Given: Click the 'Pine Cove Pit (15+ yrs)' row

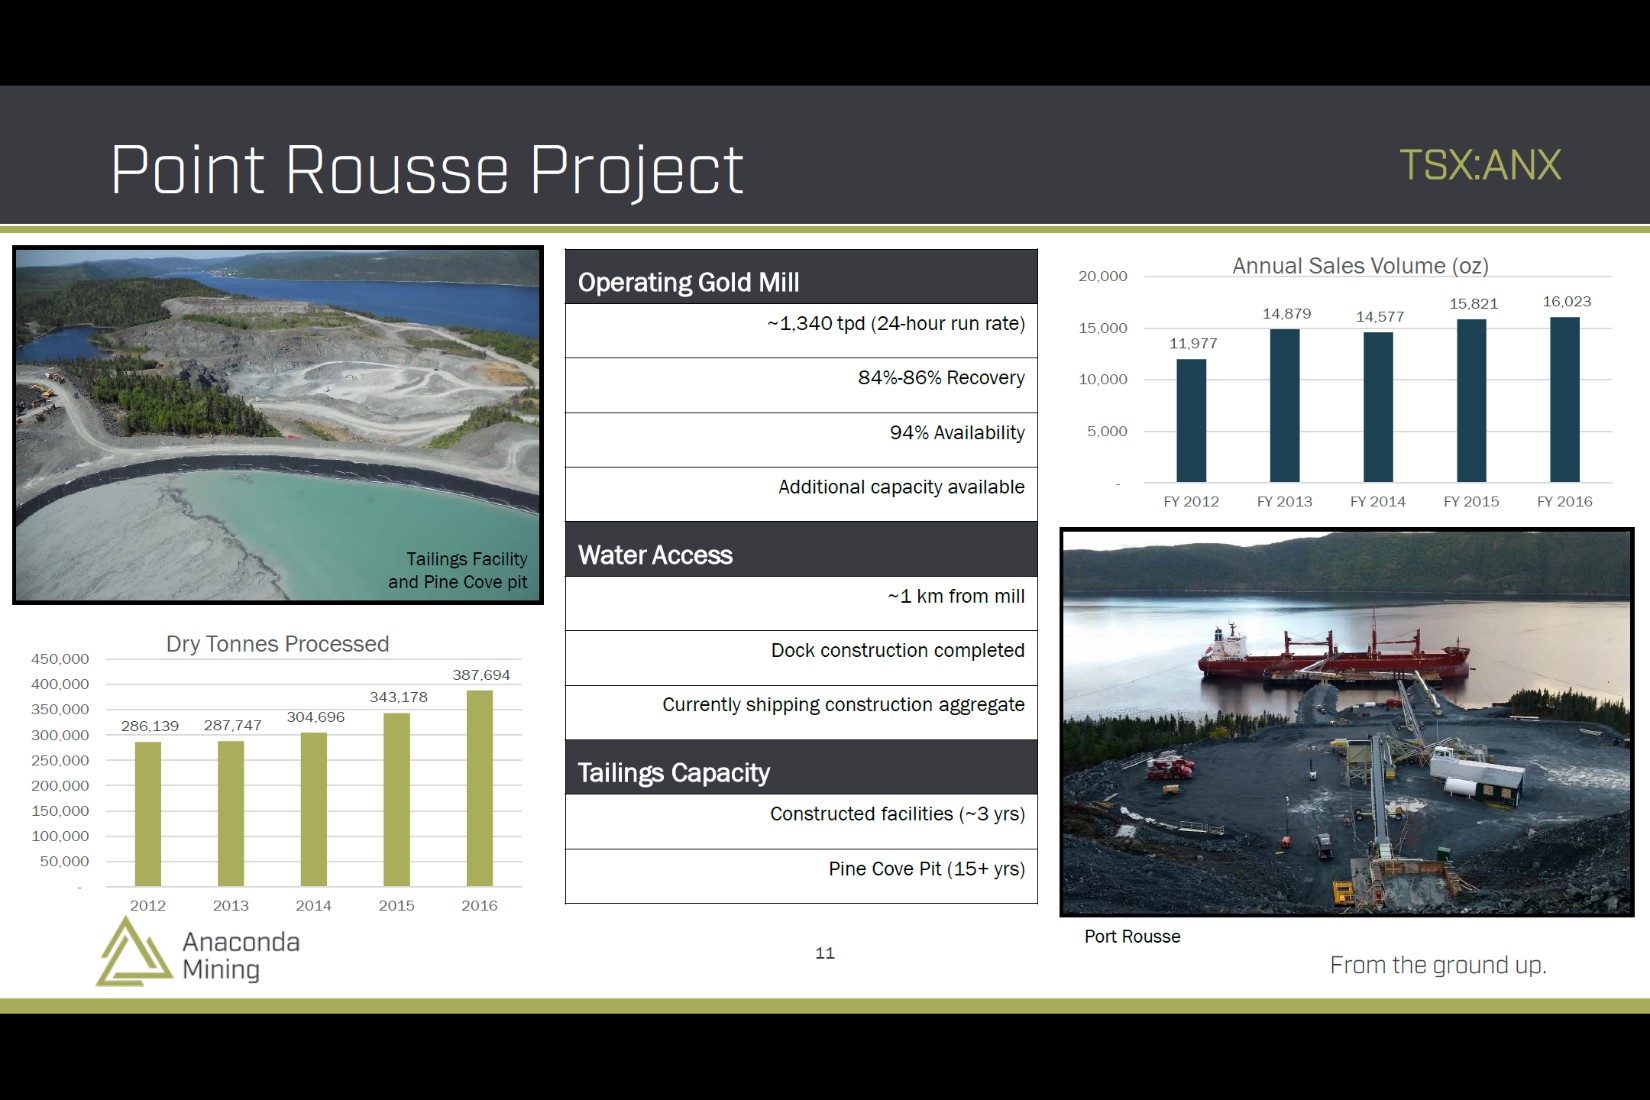Looking at the screenshot, I should coord(801,876).
